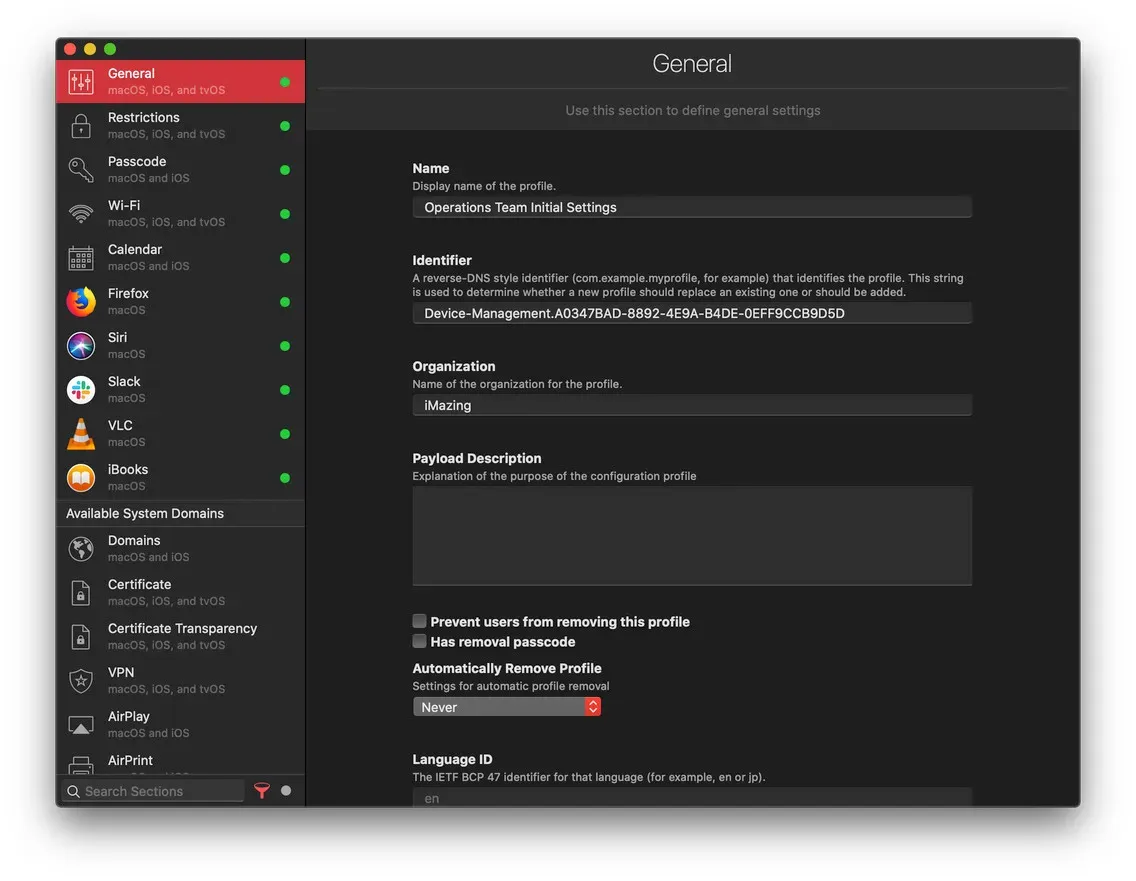
Task: Check the Has removal passcode option
Action: click(419, 640)
